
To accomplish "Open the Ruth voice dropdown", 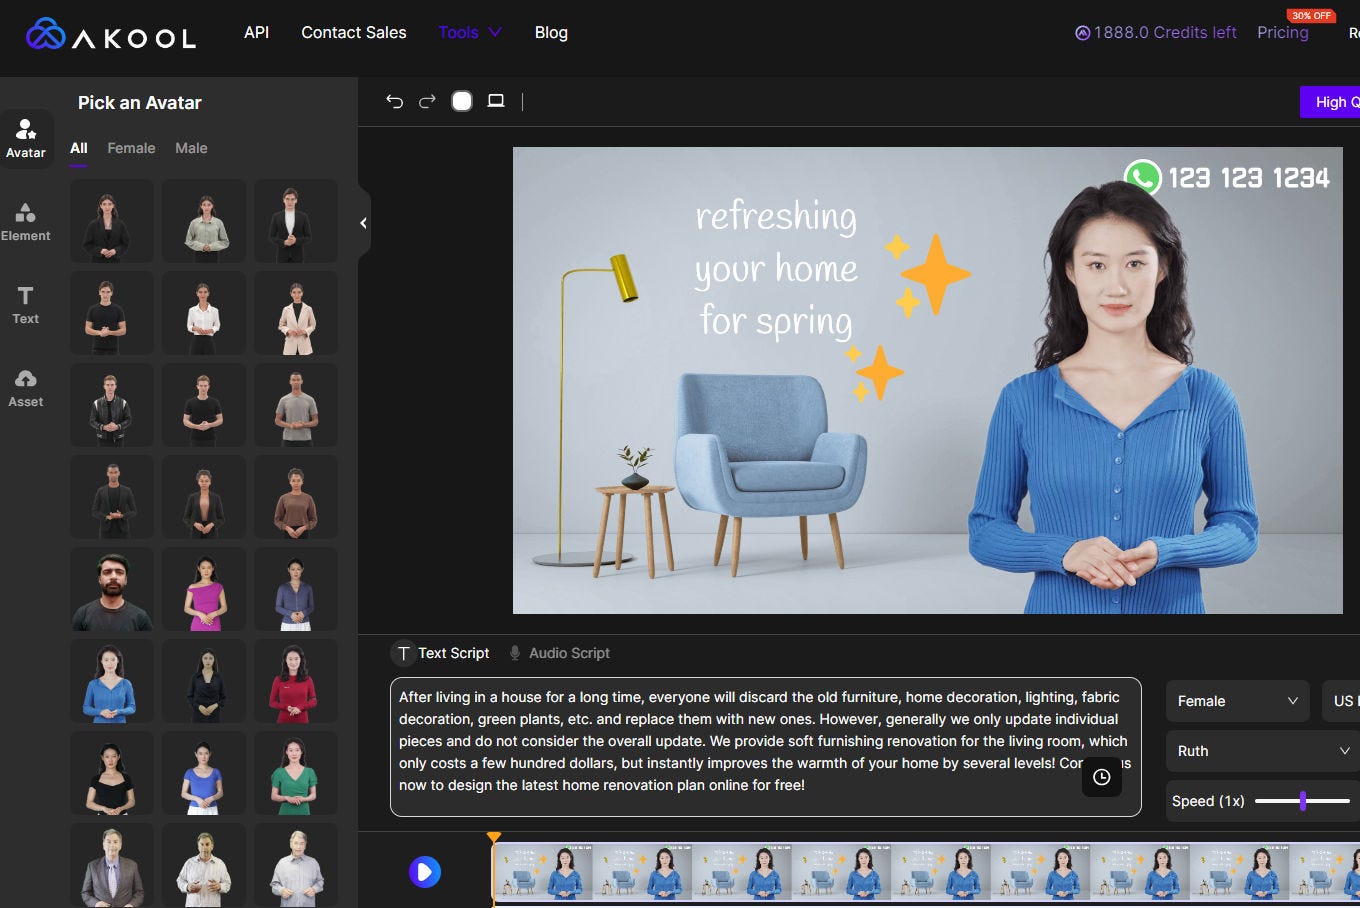I will [1263, 751].
